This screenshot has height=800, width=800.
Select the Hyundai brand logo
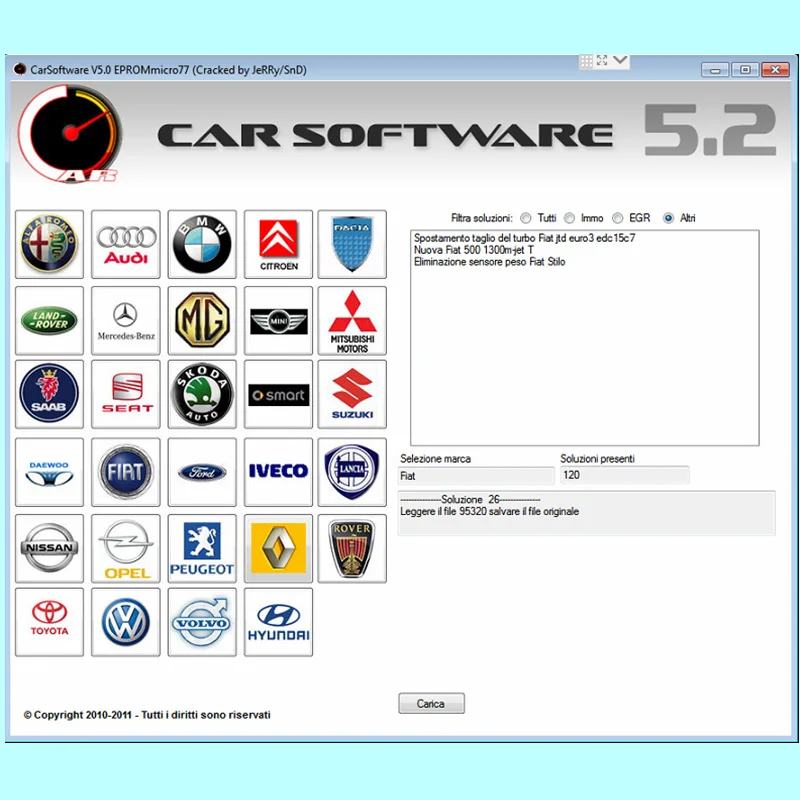pos(278,622)
